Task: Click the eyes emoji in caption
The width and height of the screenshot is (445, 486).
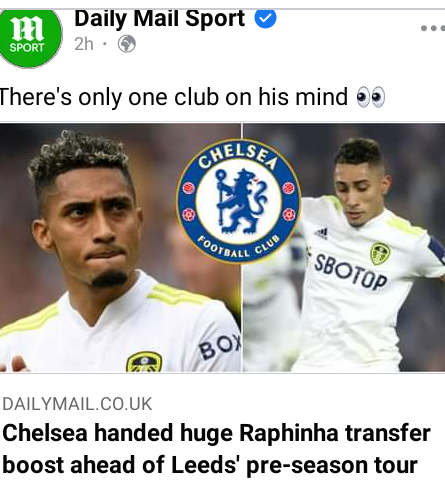Action: (371, 97)
